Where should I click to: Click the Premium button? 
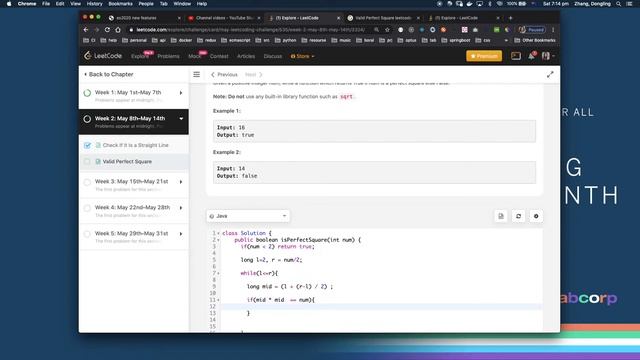tap(484, 56)
